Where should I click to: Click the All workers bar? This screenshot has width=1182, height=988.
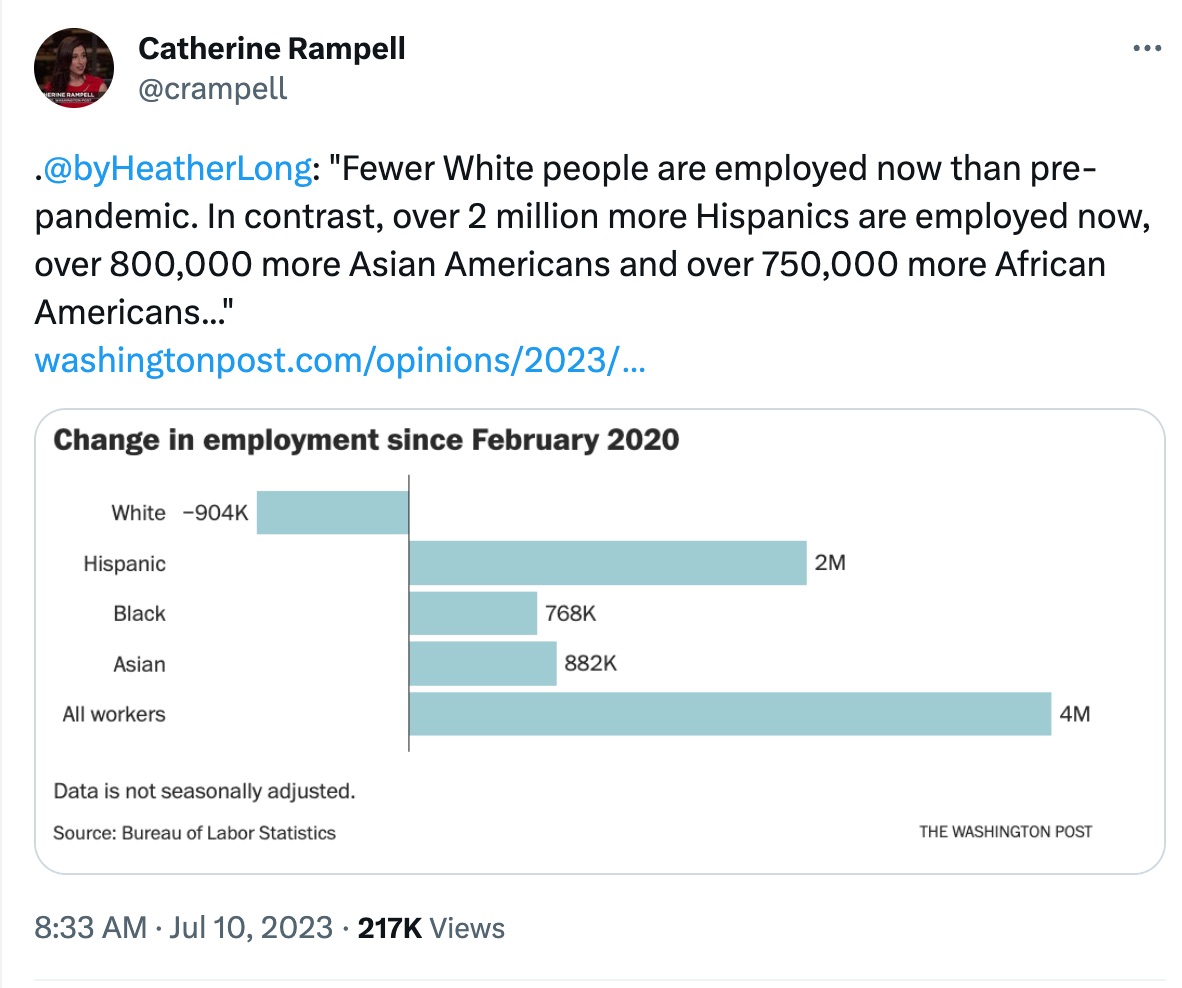point(730,713)
